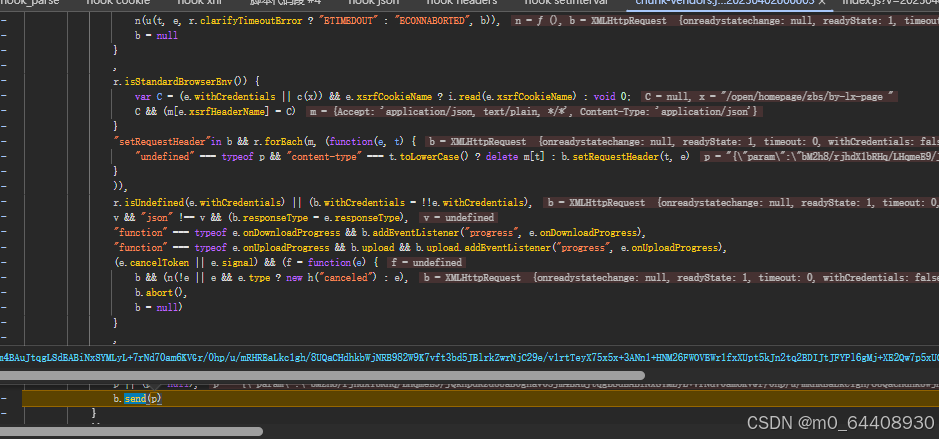The height and width of the screenshot is (439, 939).
Task: Click b.withCredentials = !!e.withCredentials assignment
Action: pos(420,202)
